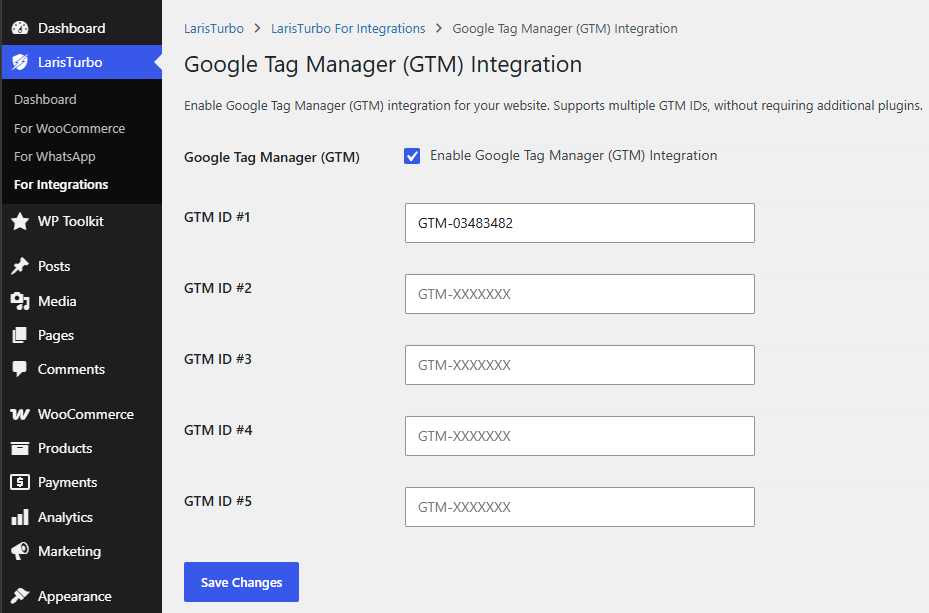Click the 'GTM ID #2' label

(218, 288)
